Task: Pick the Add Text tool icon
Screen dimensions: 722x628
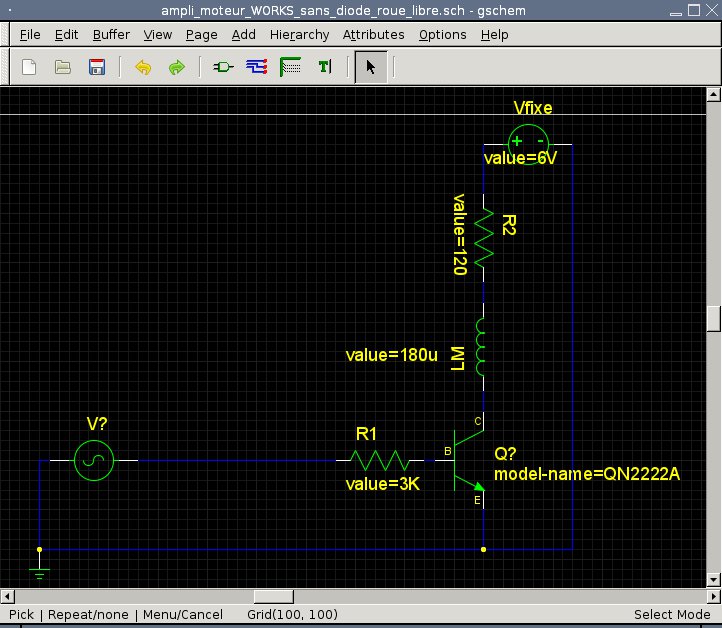Action: click(324, 67)
